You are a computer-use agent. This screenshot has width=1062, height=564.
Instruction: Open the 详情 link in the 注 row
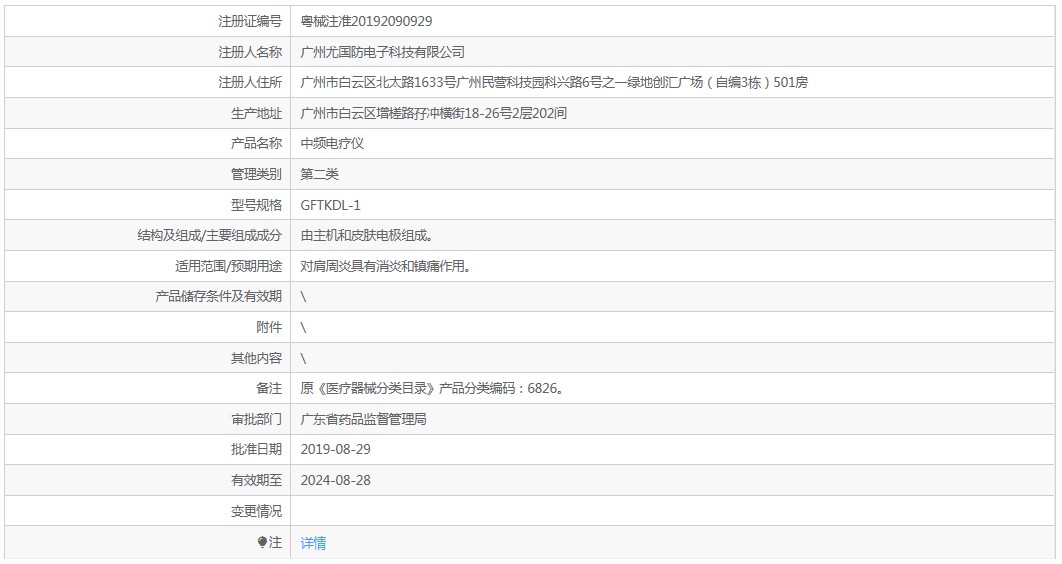(x=313, y=542)
